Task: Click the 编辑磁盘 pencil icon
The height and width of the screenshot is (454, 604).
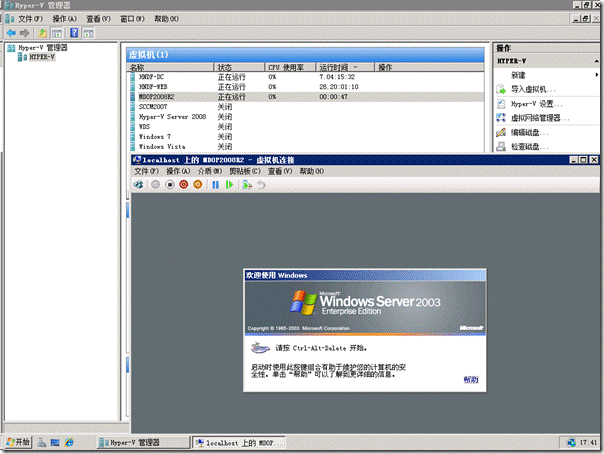Action: [501, 132]
